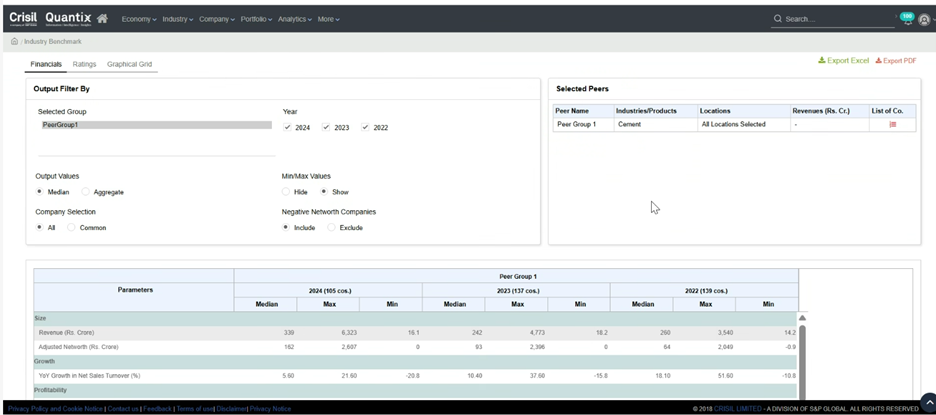Click the home icon beside Quantix logo
936x415 pixels.
103,18
